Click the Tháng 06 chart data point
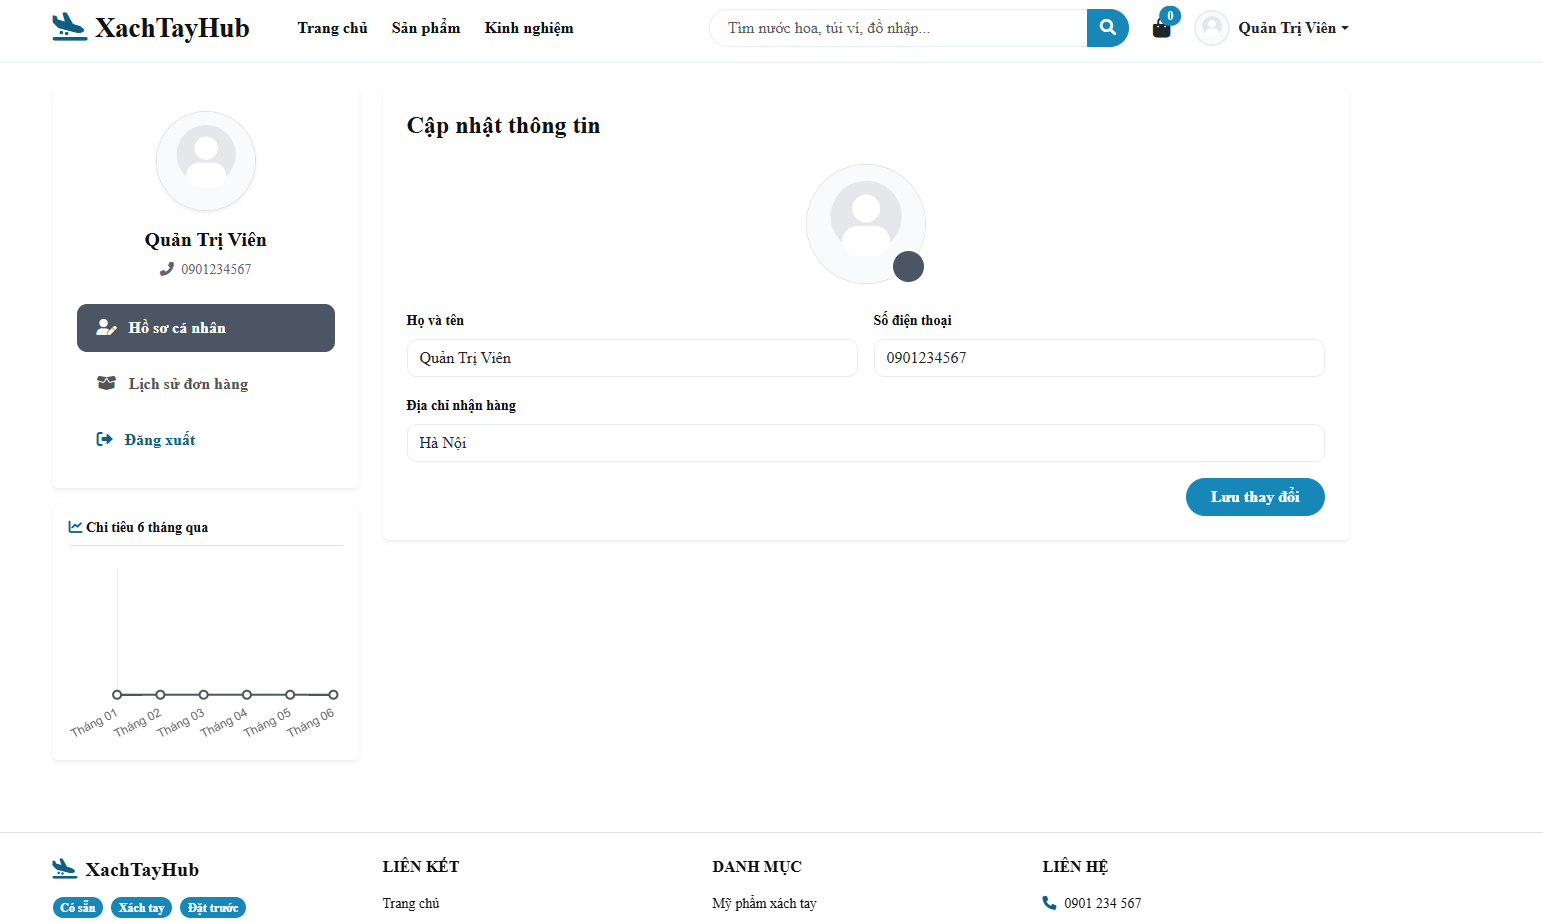 tap(333, 694)
